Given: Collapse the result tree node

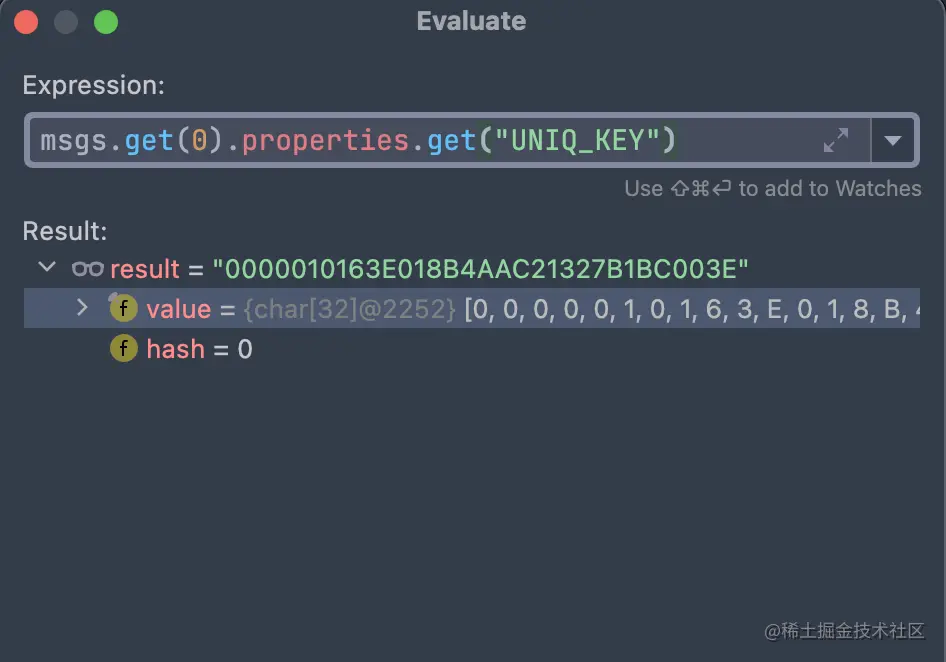Looking at the screenshot, I should pos(47,267).
